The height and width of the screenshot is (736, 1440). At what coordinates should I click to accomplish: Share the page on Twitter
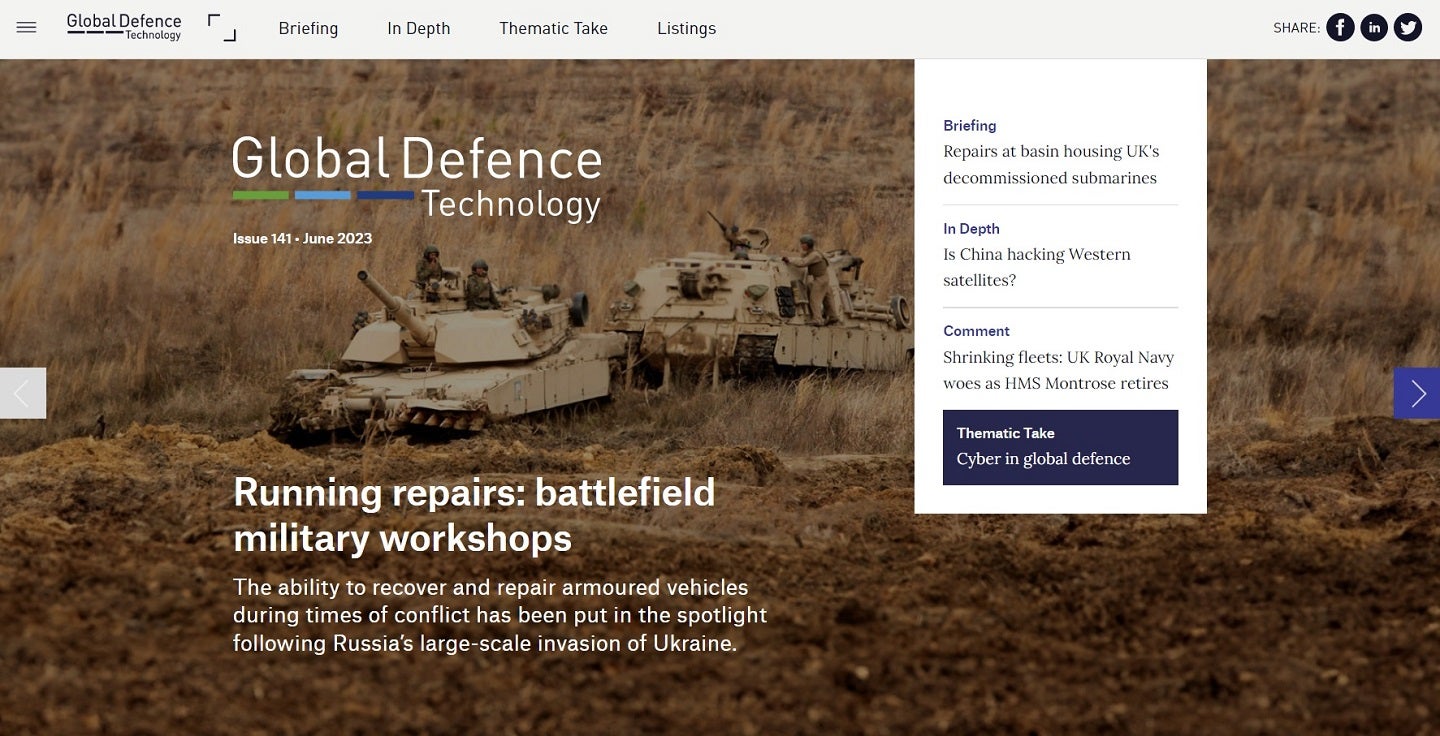tap(1408, 28)
